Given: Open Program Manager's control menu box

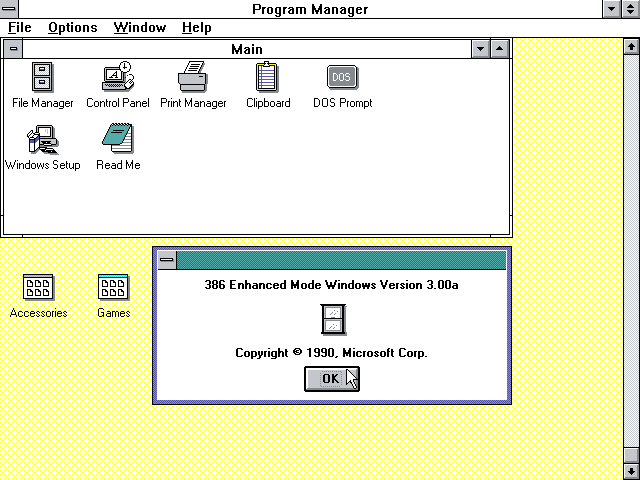Looking at the screenshot, I should tap(9, 9).
